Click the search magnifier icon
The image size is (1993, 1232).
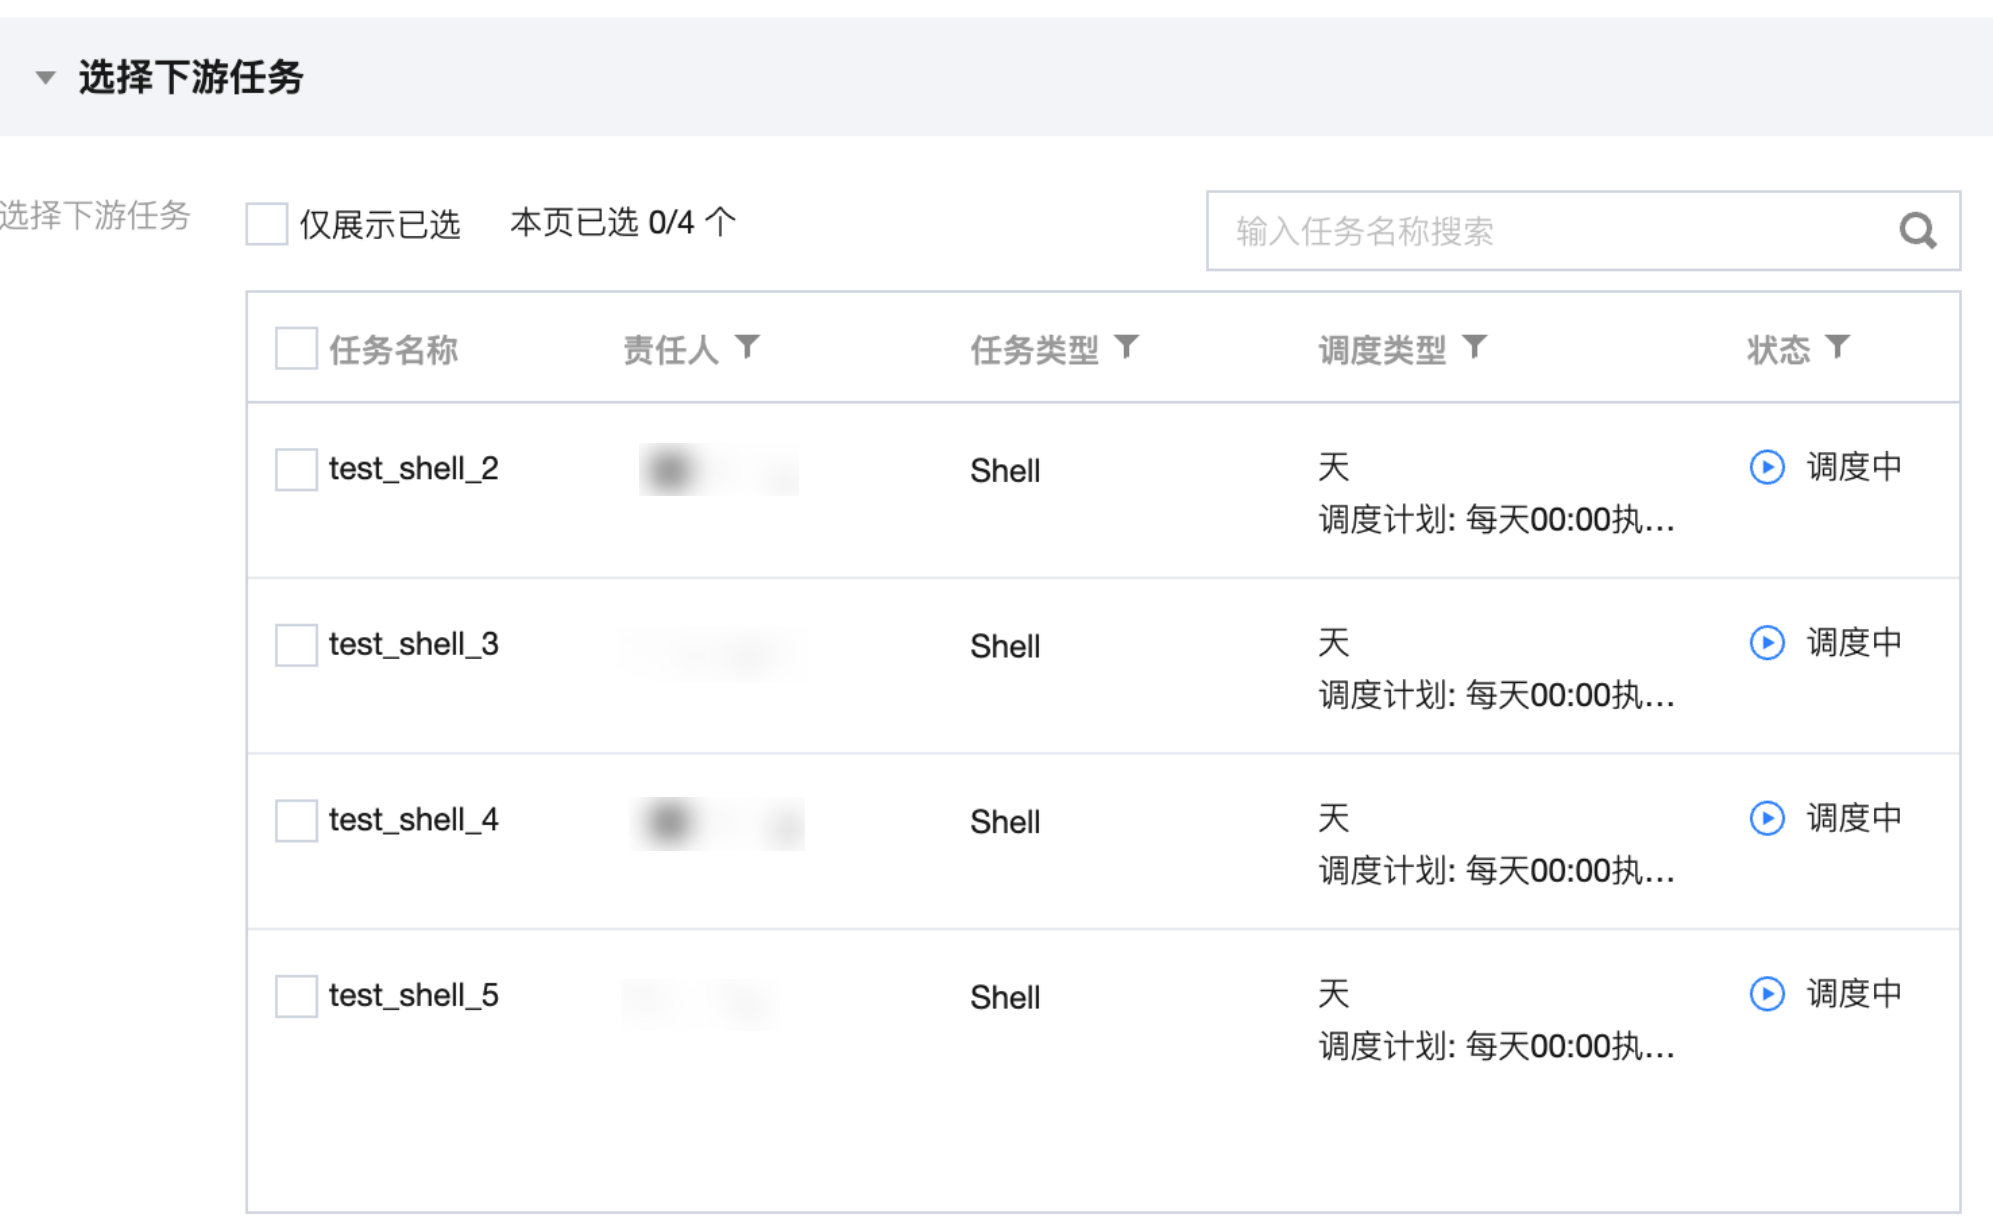click(x=1917, y=231)
